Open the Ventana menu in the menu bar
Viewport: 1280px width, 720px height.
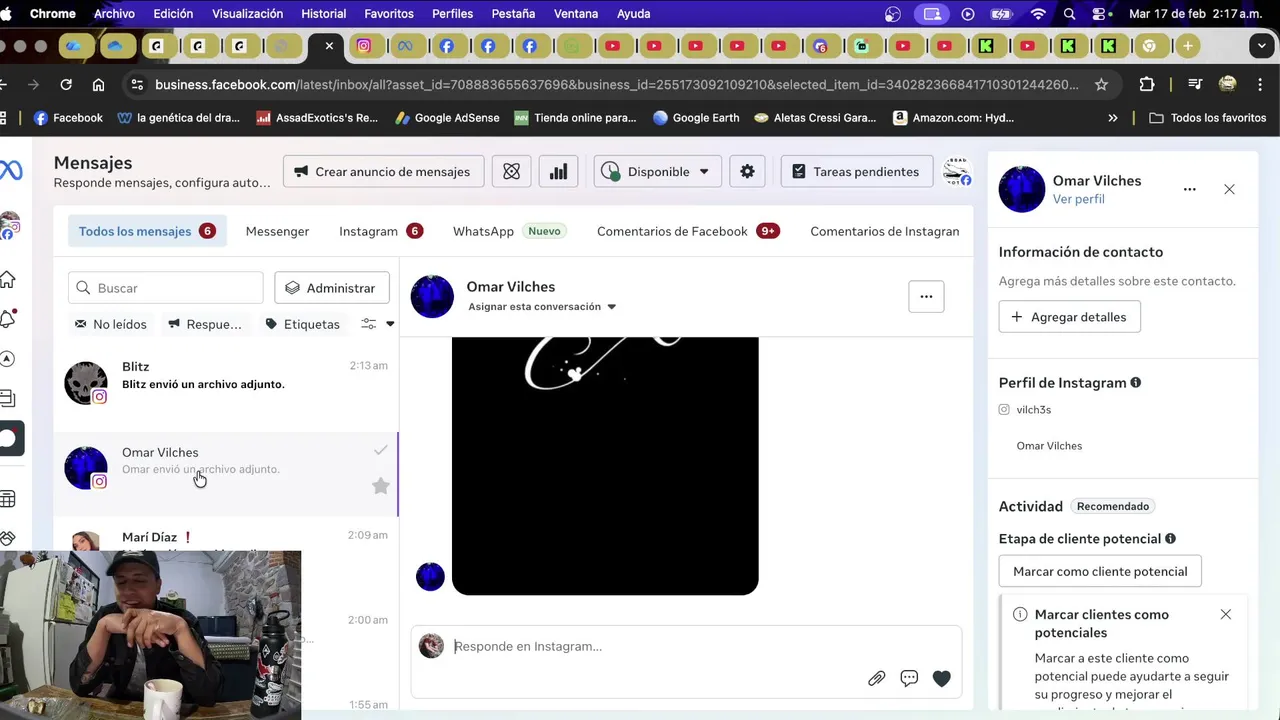pyautogui.click(x=575, y=14)
